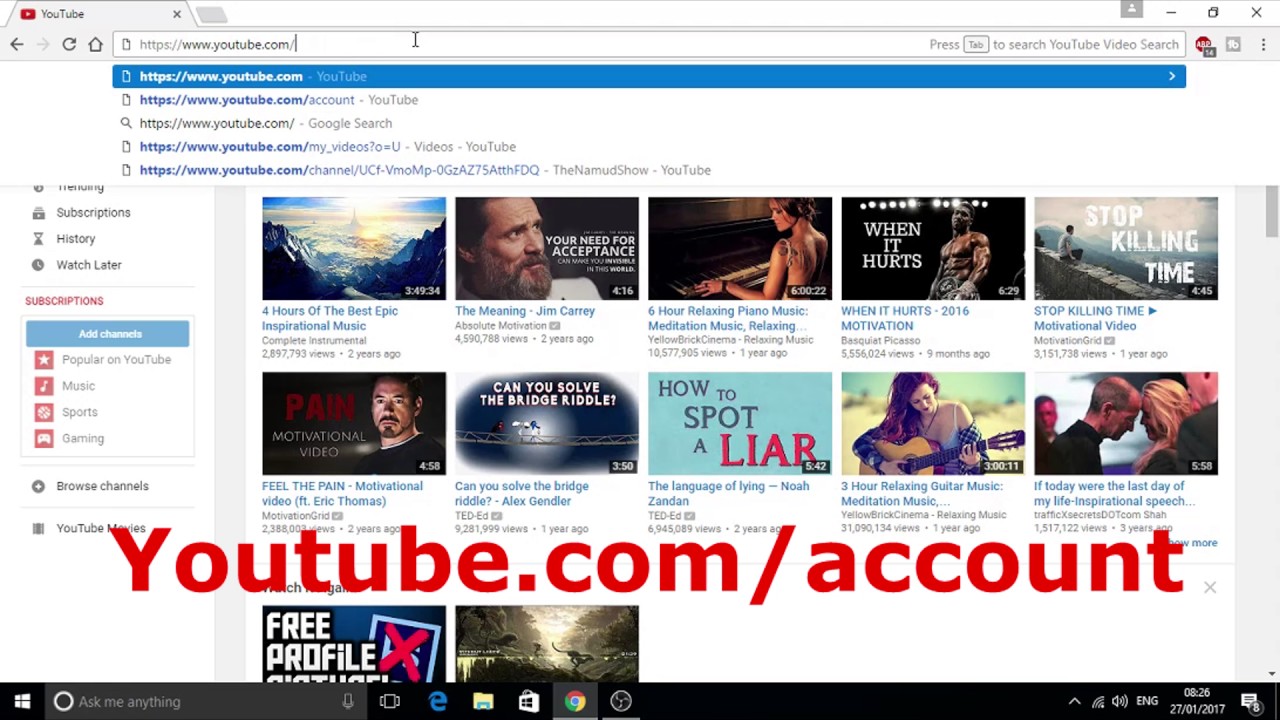Open Absolute Motivation channel name
The width and height of the screenshot is (1280, 720).
[x=500, y=326]
